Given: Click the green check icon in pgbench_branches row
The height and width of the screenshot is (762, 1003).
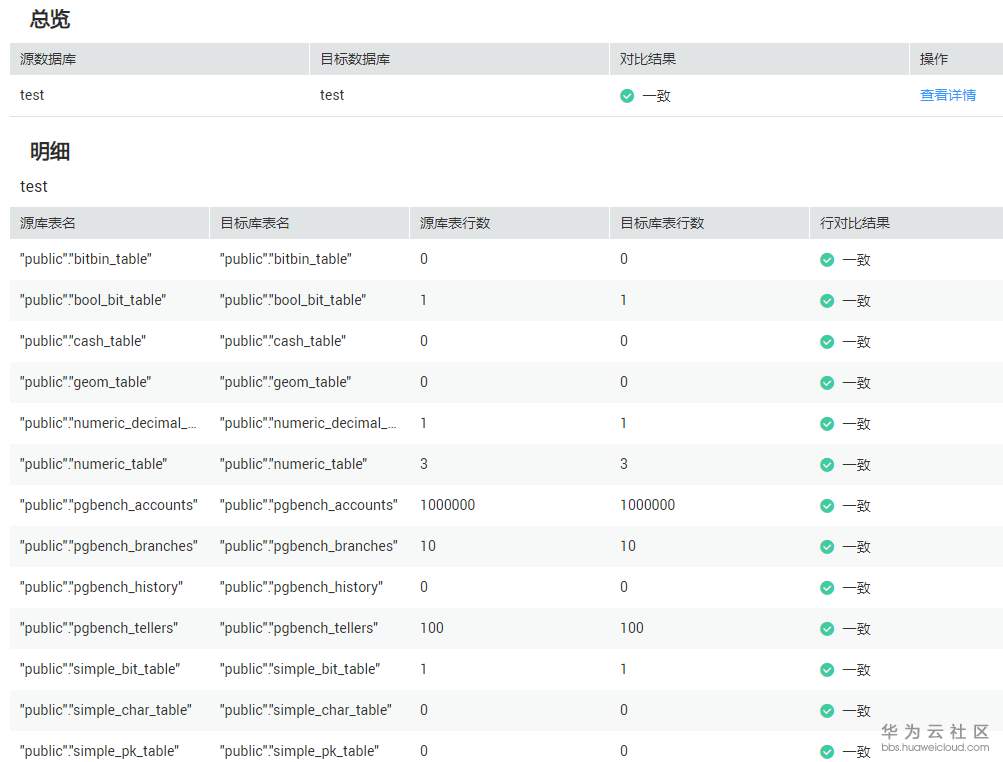Looking at the screenshot, I should (x=827, y=546).
